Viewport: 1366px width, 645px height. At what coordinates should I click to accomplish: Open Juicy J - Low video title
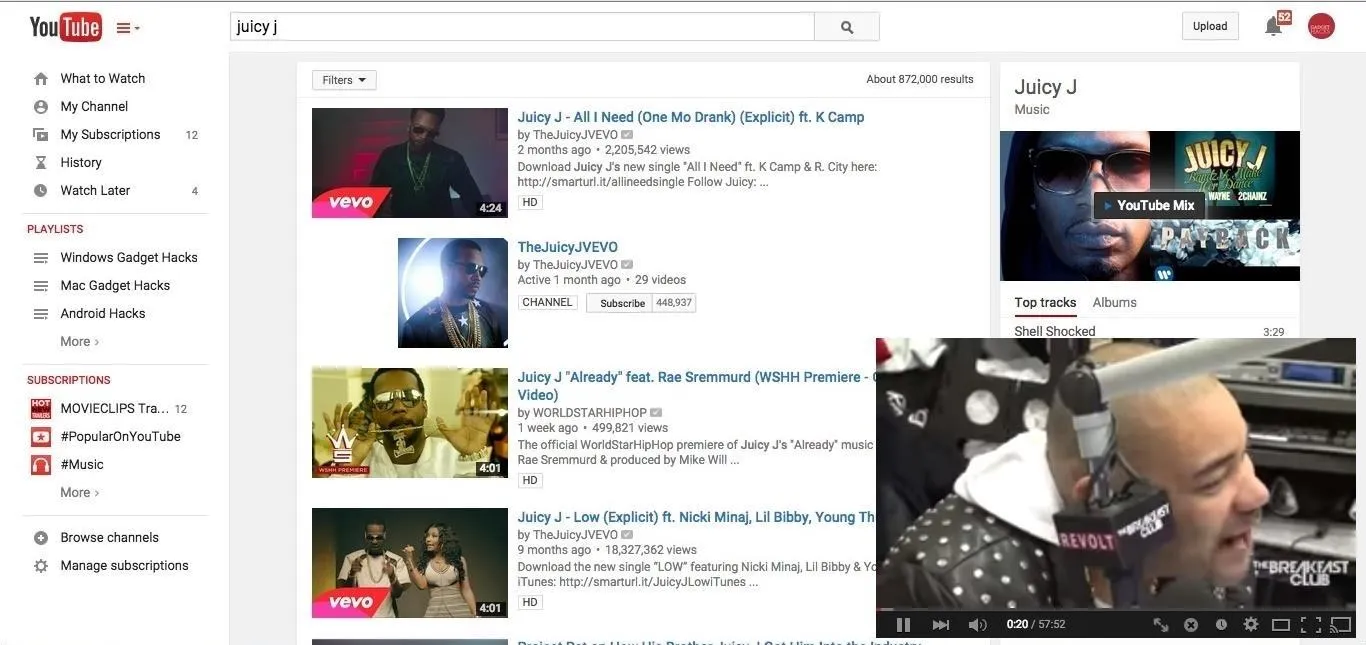(x=696, y=517)
